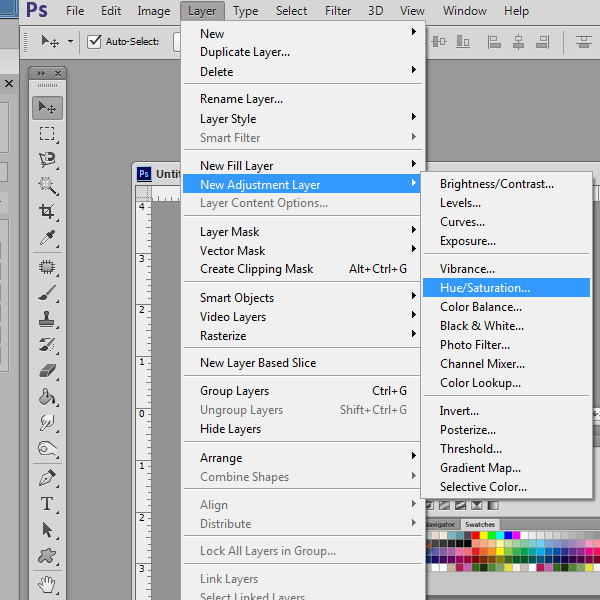Click align left edges icon in options bar
This screenshot has width=600, height=600.
tap(494, 41)
